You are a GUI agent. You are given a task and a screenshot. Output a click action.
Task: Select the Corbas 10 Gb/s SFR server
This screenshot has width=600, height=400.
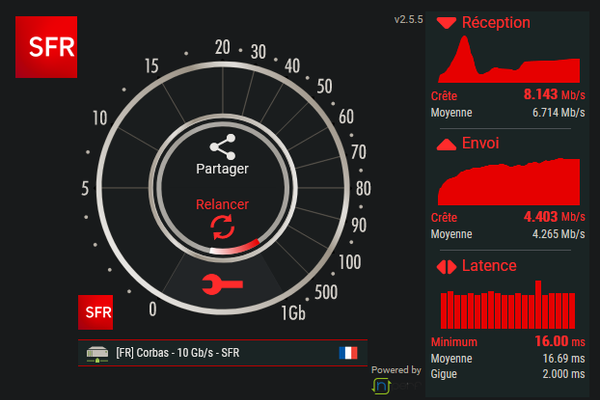click(223, 353)
